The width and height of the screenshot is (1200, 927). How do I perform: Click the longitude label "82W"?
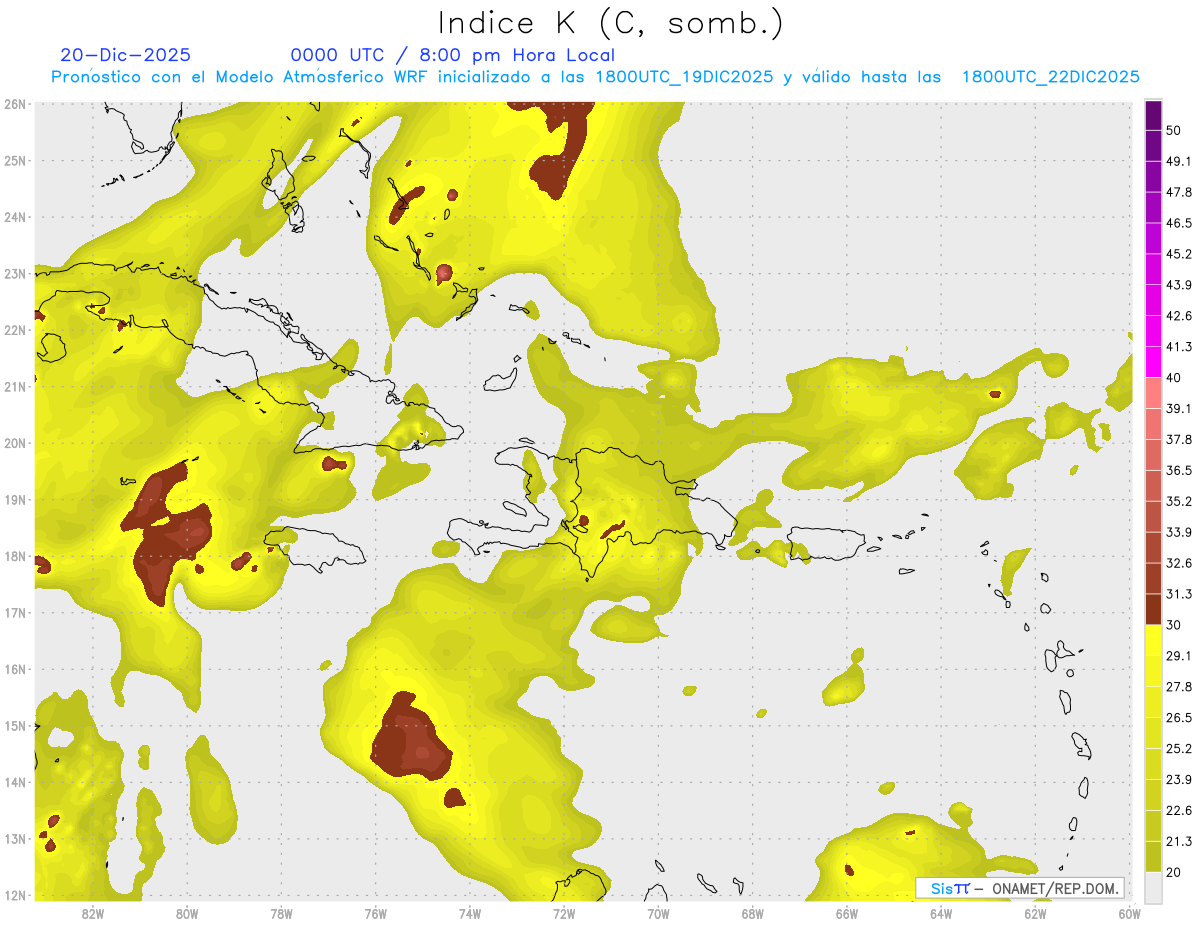[x=93, y=912]
